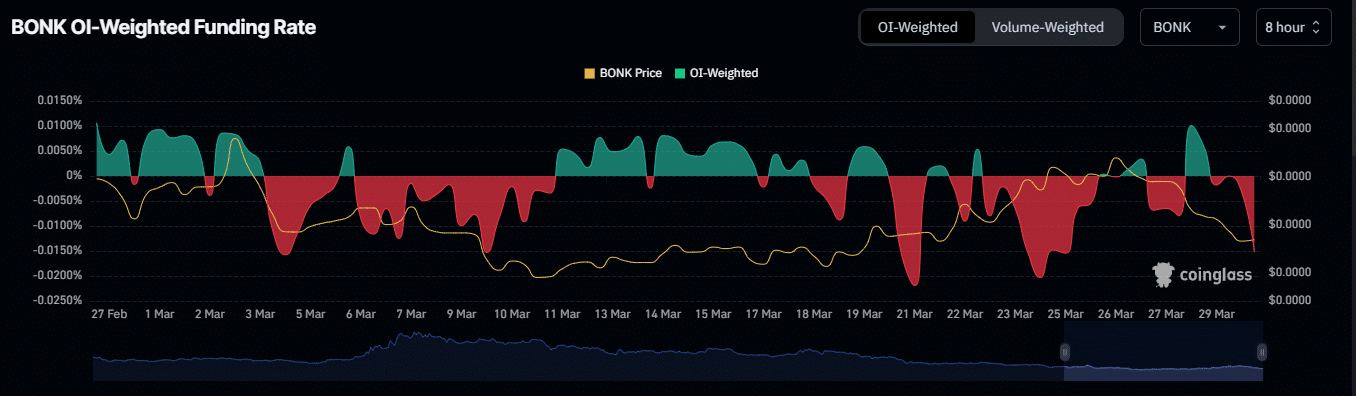Viewport: 1356px width, 396px height.
Task: Click the 10 Mar date label
Action: (x=511, y=314)
